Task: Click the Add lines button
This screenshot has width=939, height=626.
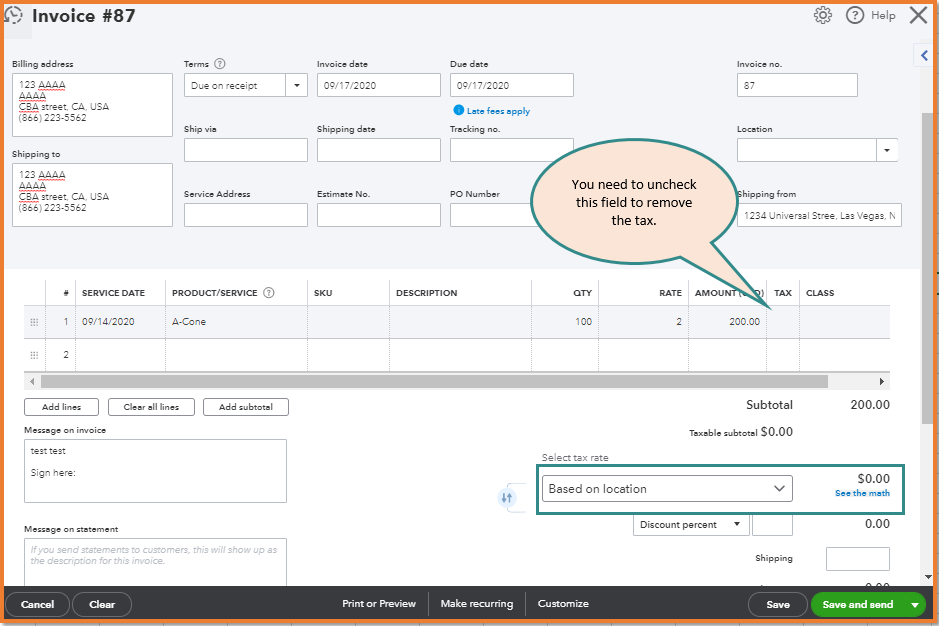Action: click(62, 407)
